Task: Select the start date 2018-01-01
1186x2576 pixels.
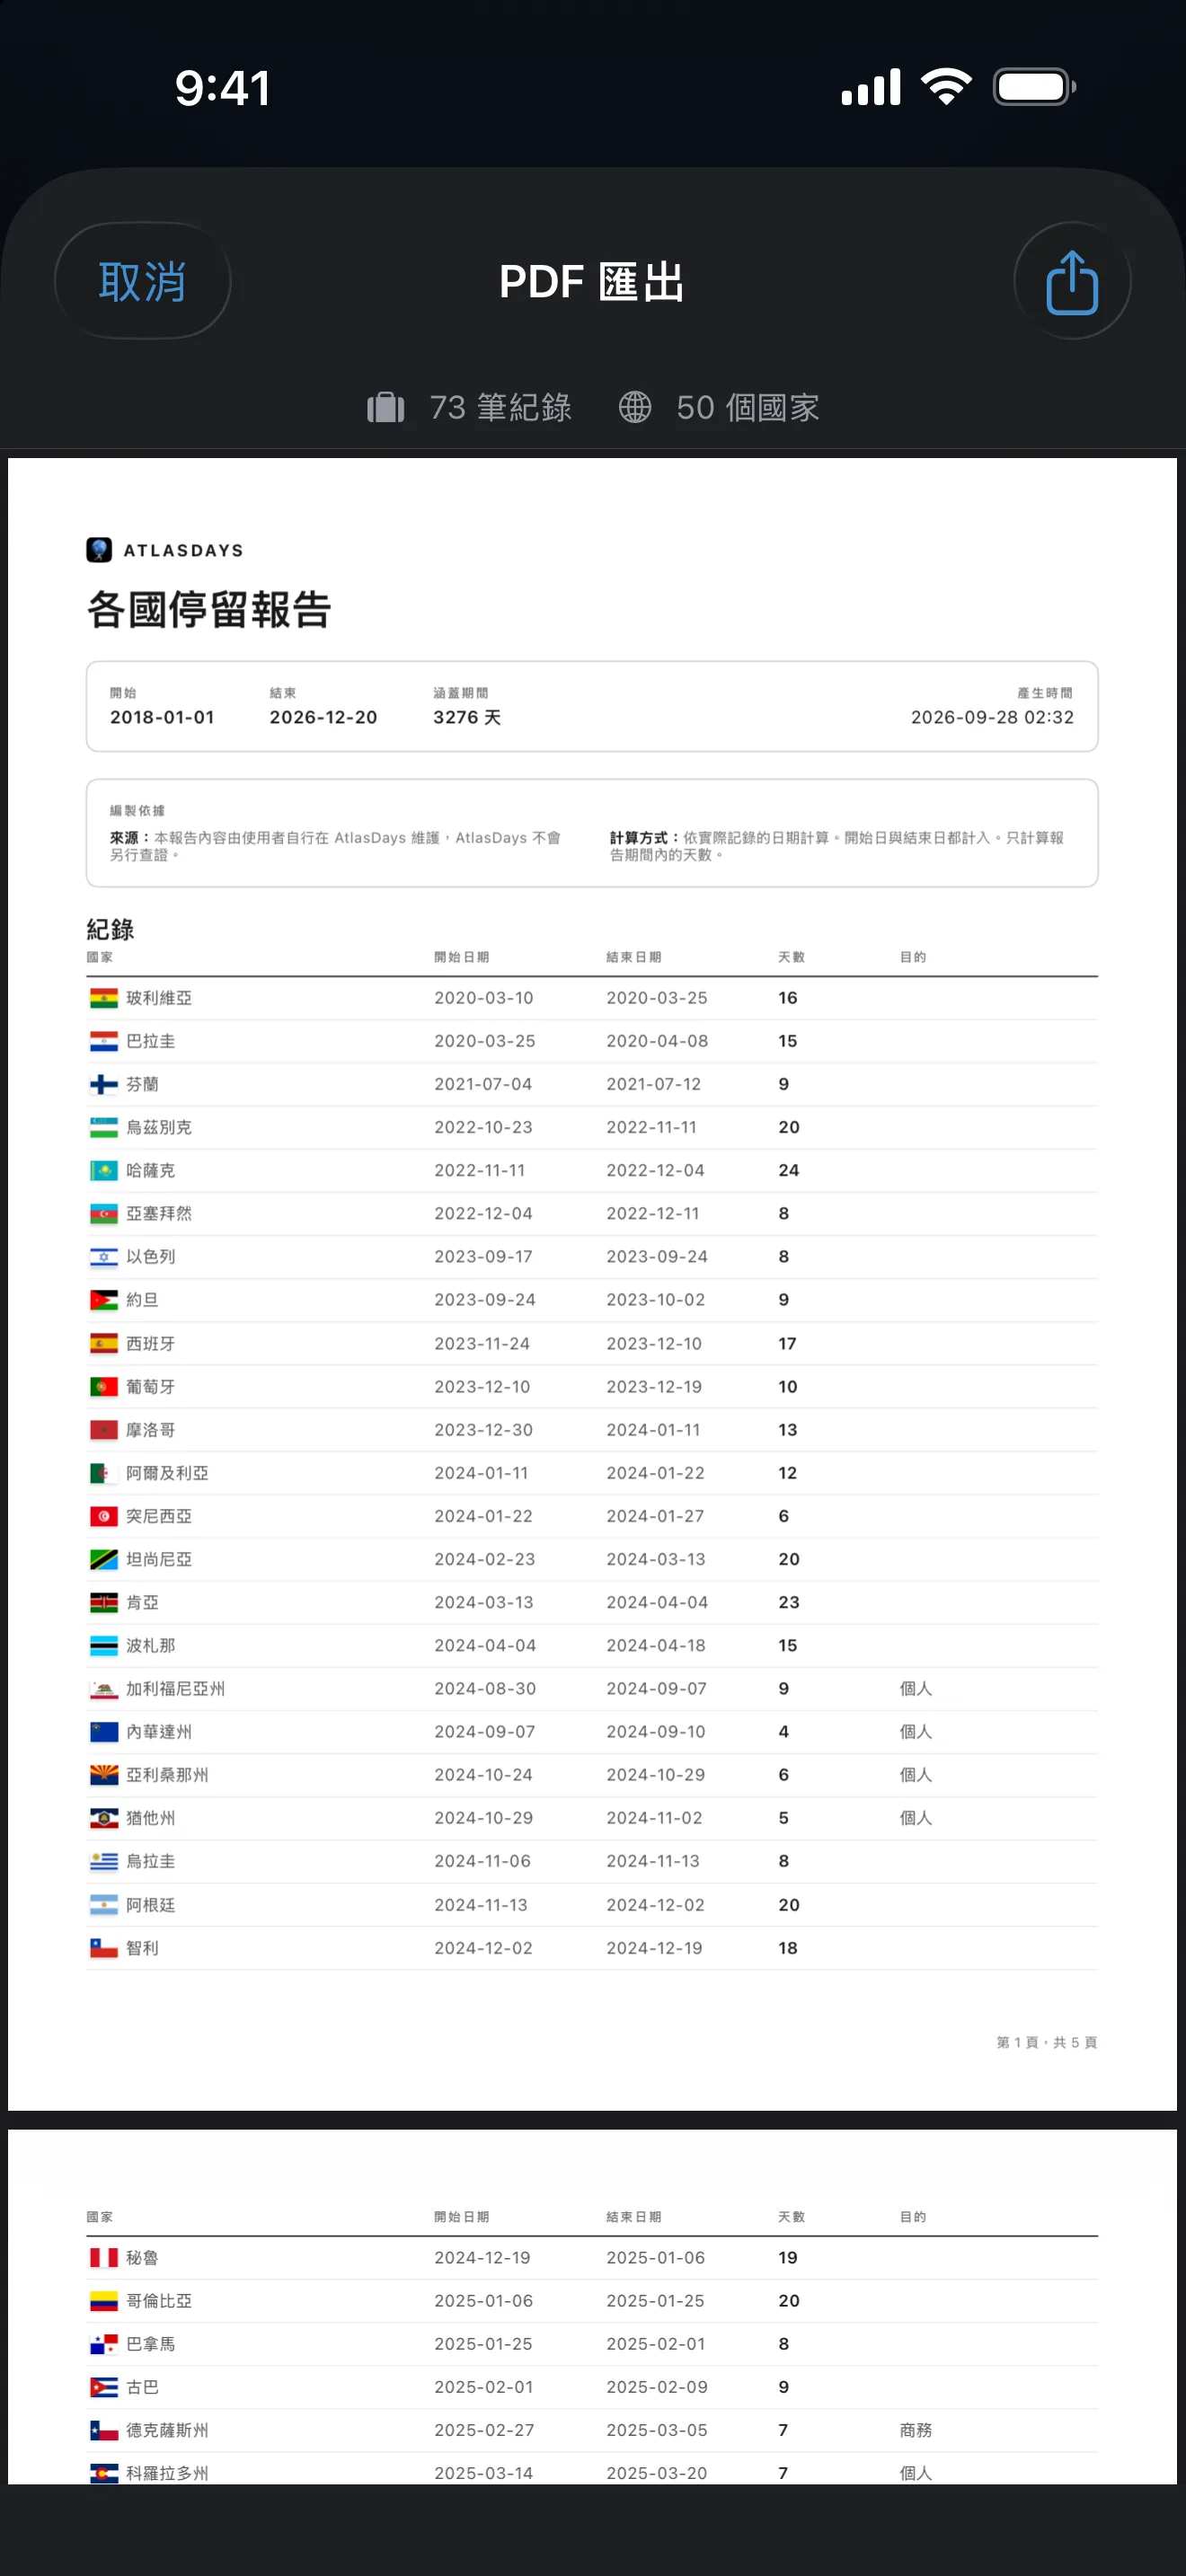Action: (162, 717)
